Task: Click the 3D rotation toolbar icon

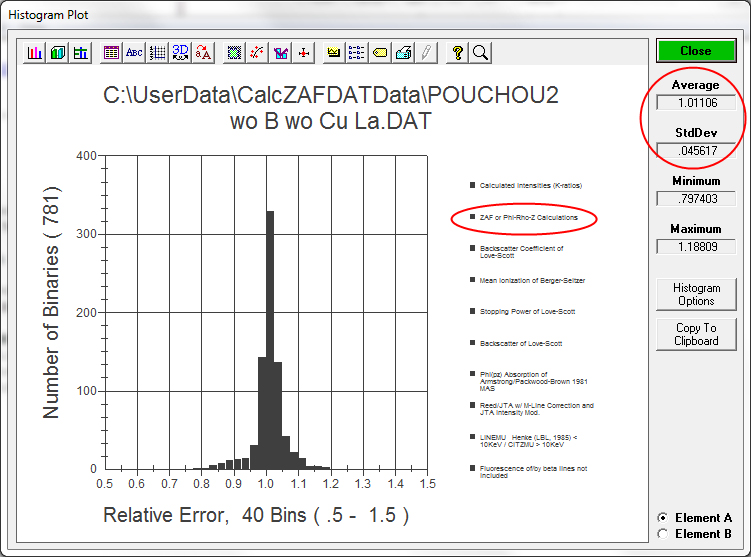Action: coord(181,53)
